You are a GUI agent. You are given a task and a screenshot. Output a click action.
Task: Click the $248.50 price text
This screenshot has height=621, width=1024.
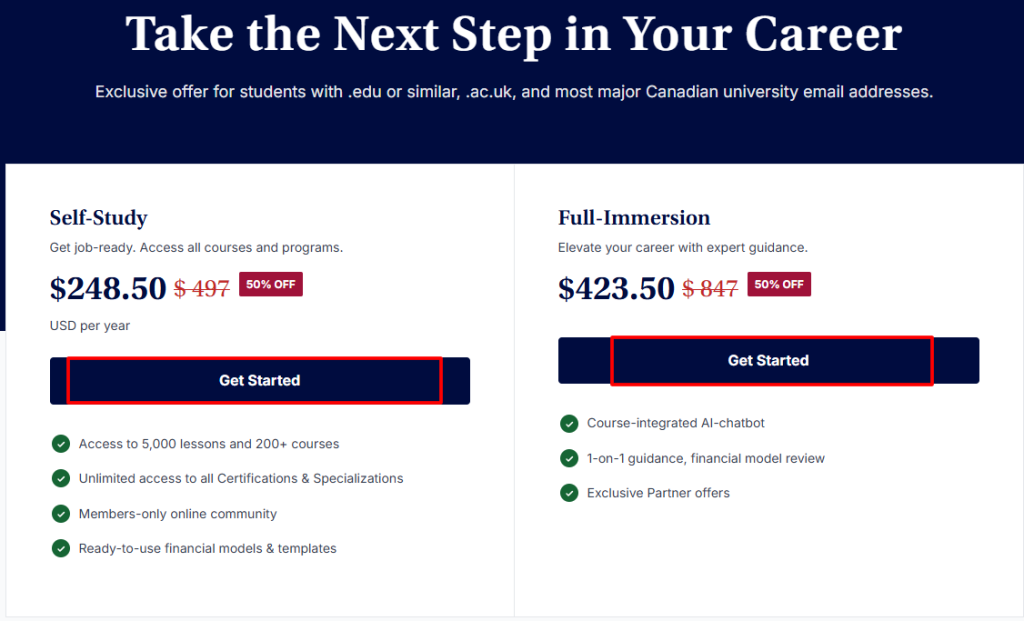[108, 288]
